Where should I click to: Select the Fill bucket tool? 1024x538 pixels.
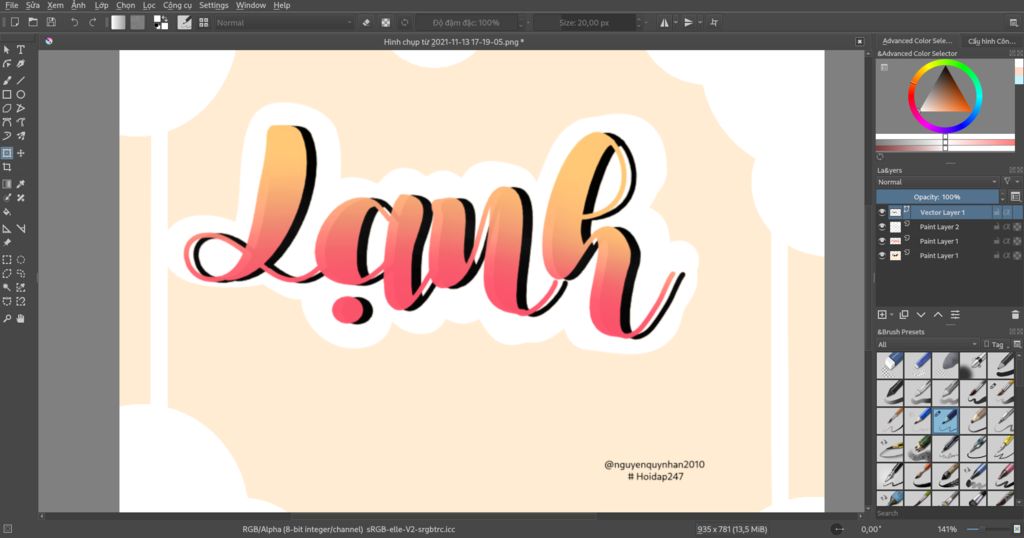(7, 212)
